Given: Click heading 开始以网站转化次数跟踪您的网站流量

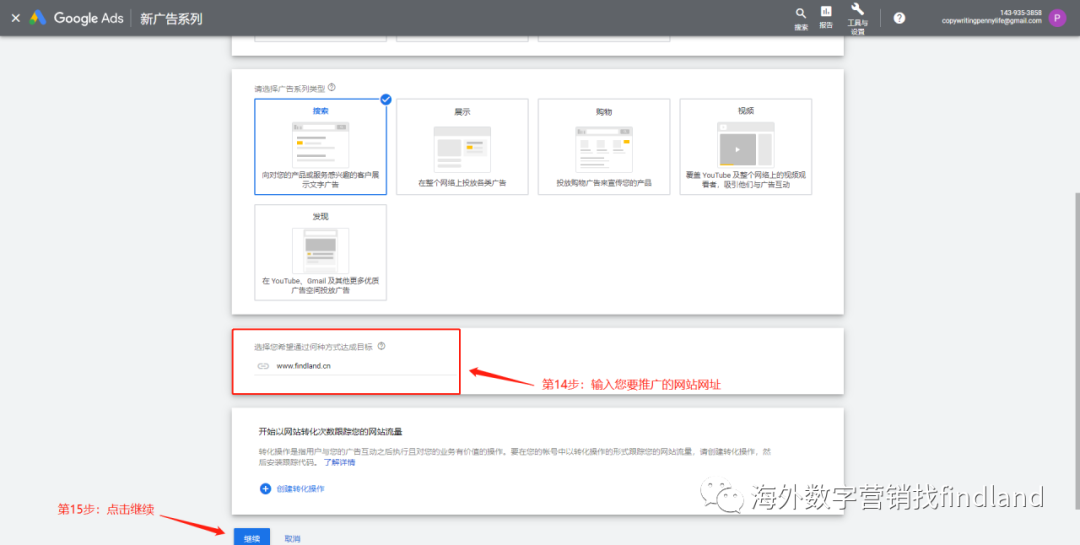Looking at the screenshot, I should 330,431.
